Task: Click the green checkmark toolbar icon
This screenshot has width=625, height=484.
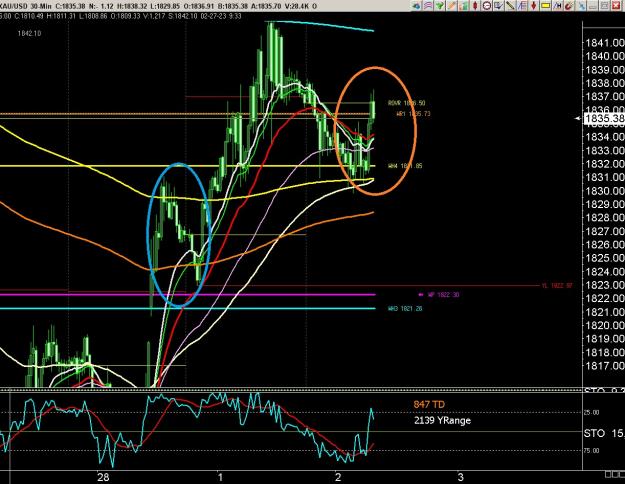Action: point(440,6)
